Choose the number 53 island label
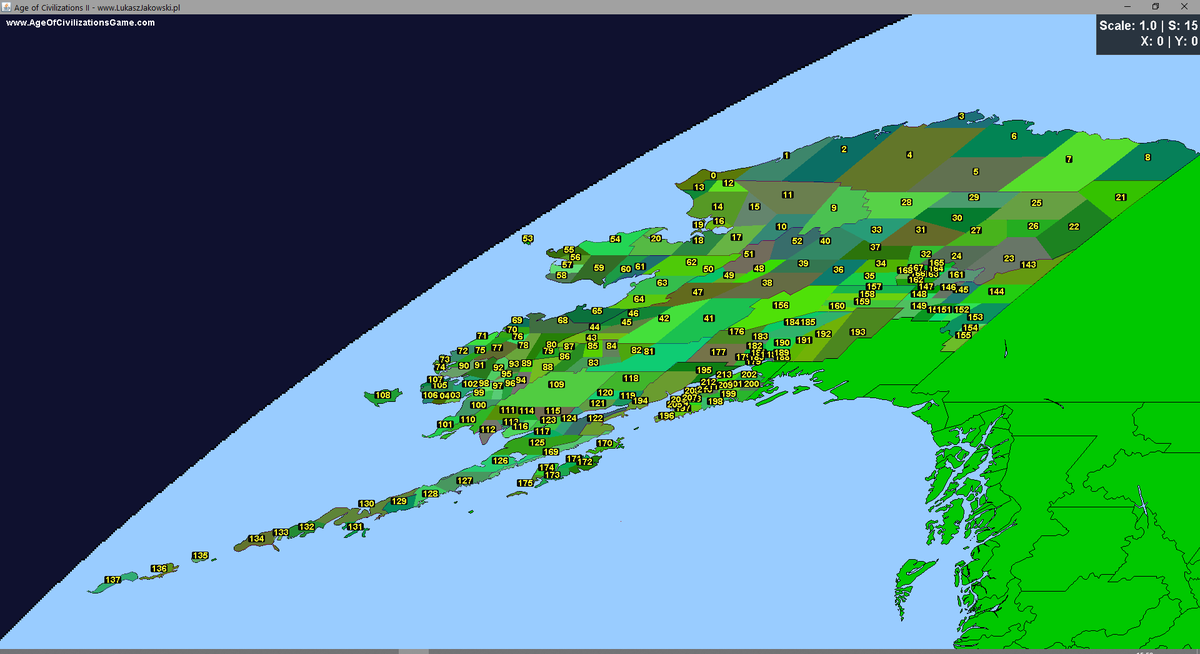 coord(528,239)
